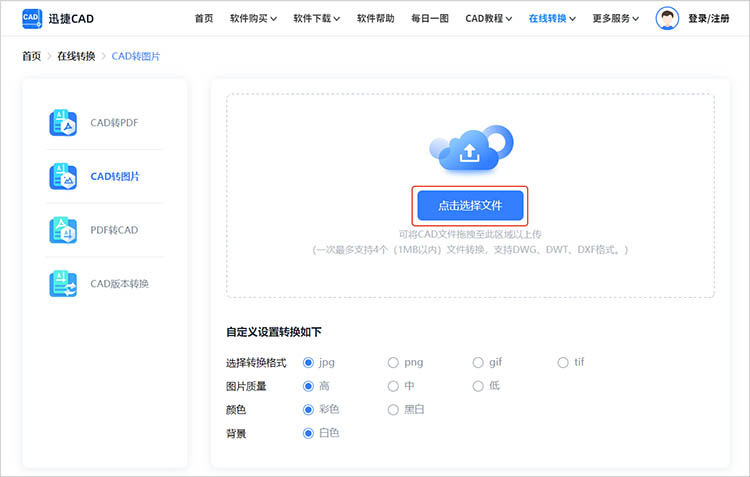Choose the tif format radio button
Screen dimensions: 750x477
point(563,363)
